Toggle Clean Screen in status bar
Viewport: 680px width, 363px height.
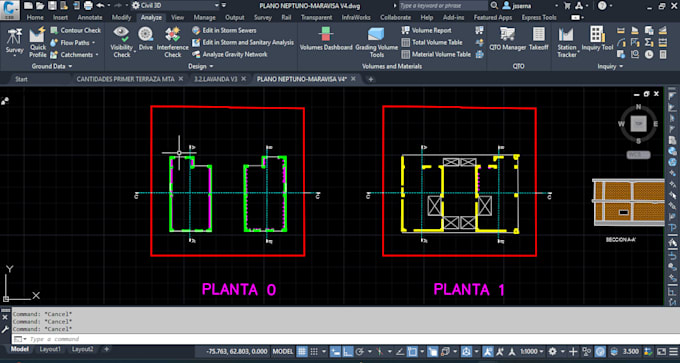(662, 351)
